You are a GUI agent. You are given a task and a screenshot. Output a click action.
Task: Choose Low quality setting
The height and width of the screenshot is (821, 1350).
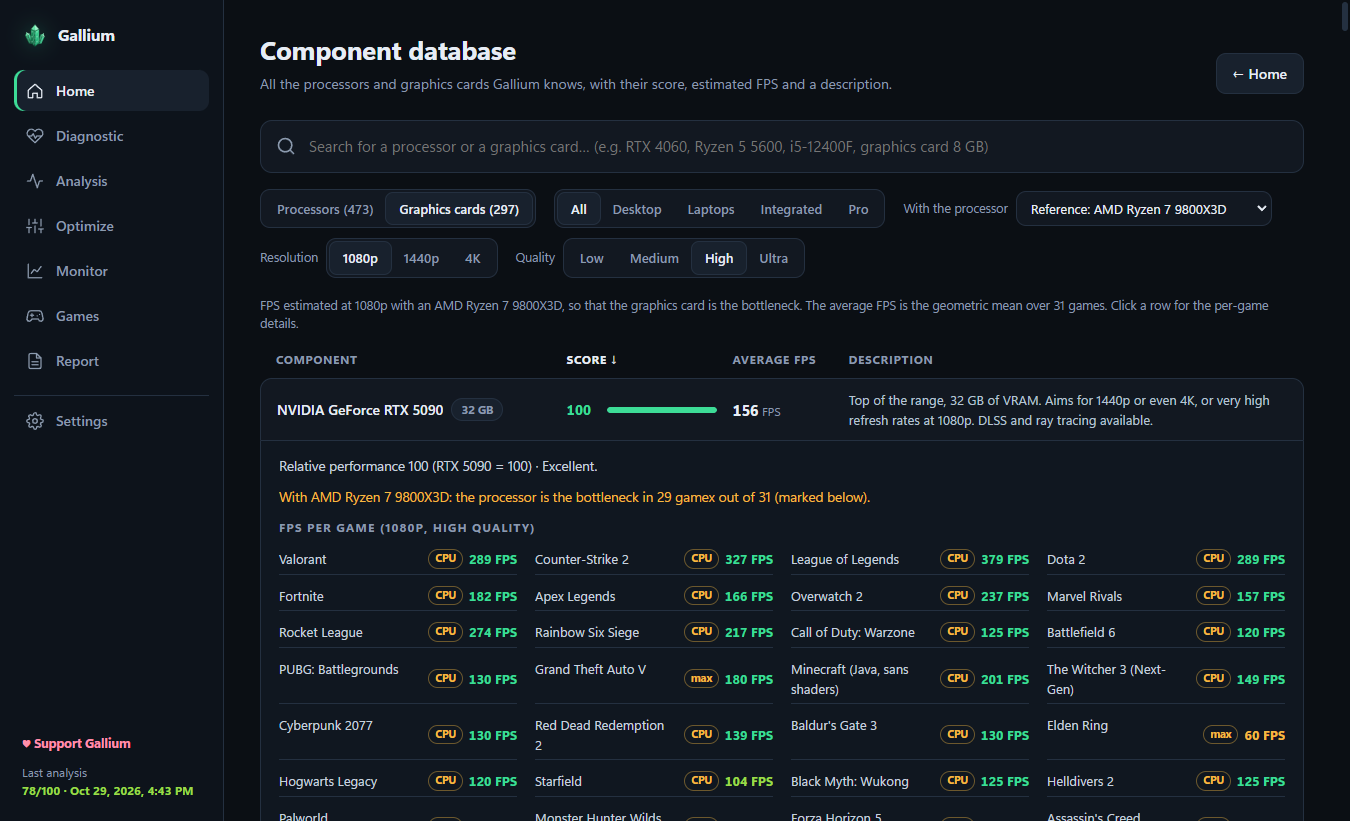coord(592,258)
